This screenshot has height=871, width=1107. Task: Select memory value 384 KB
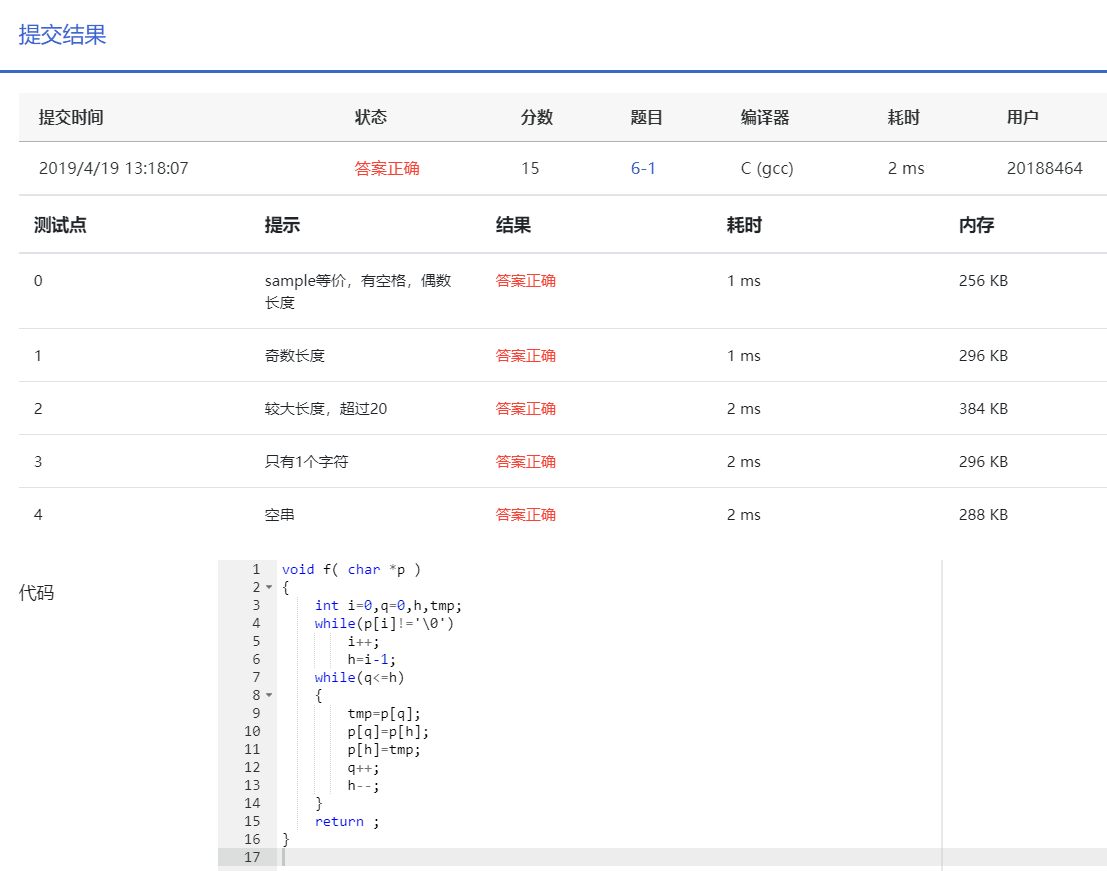click(x=983, y=409)
